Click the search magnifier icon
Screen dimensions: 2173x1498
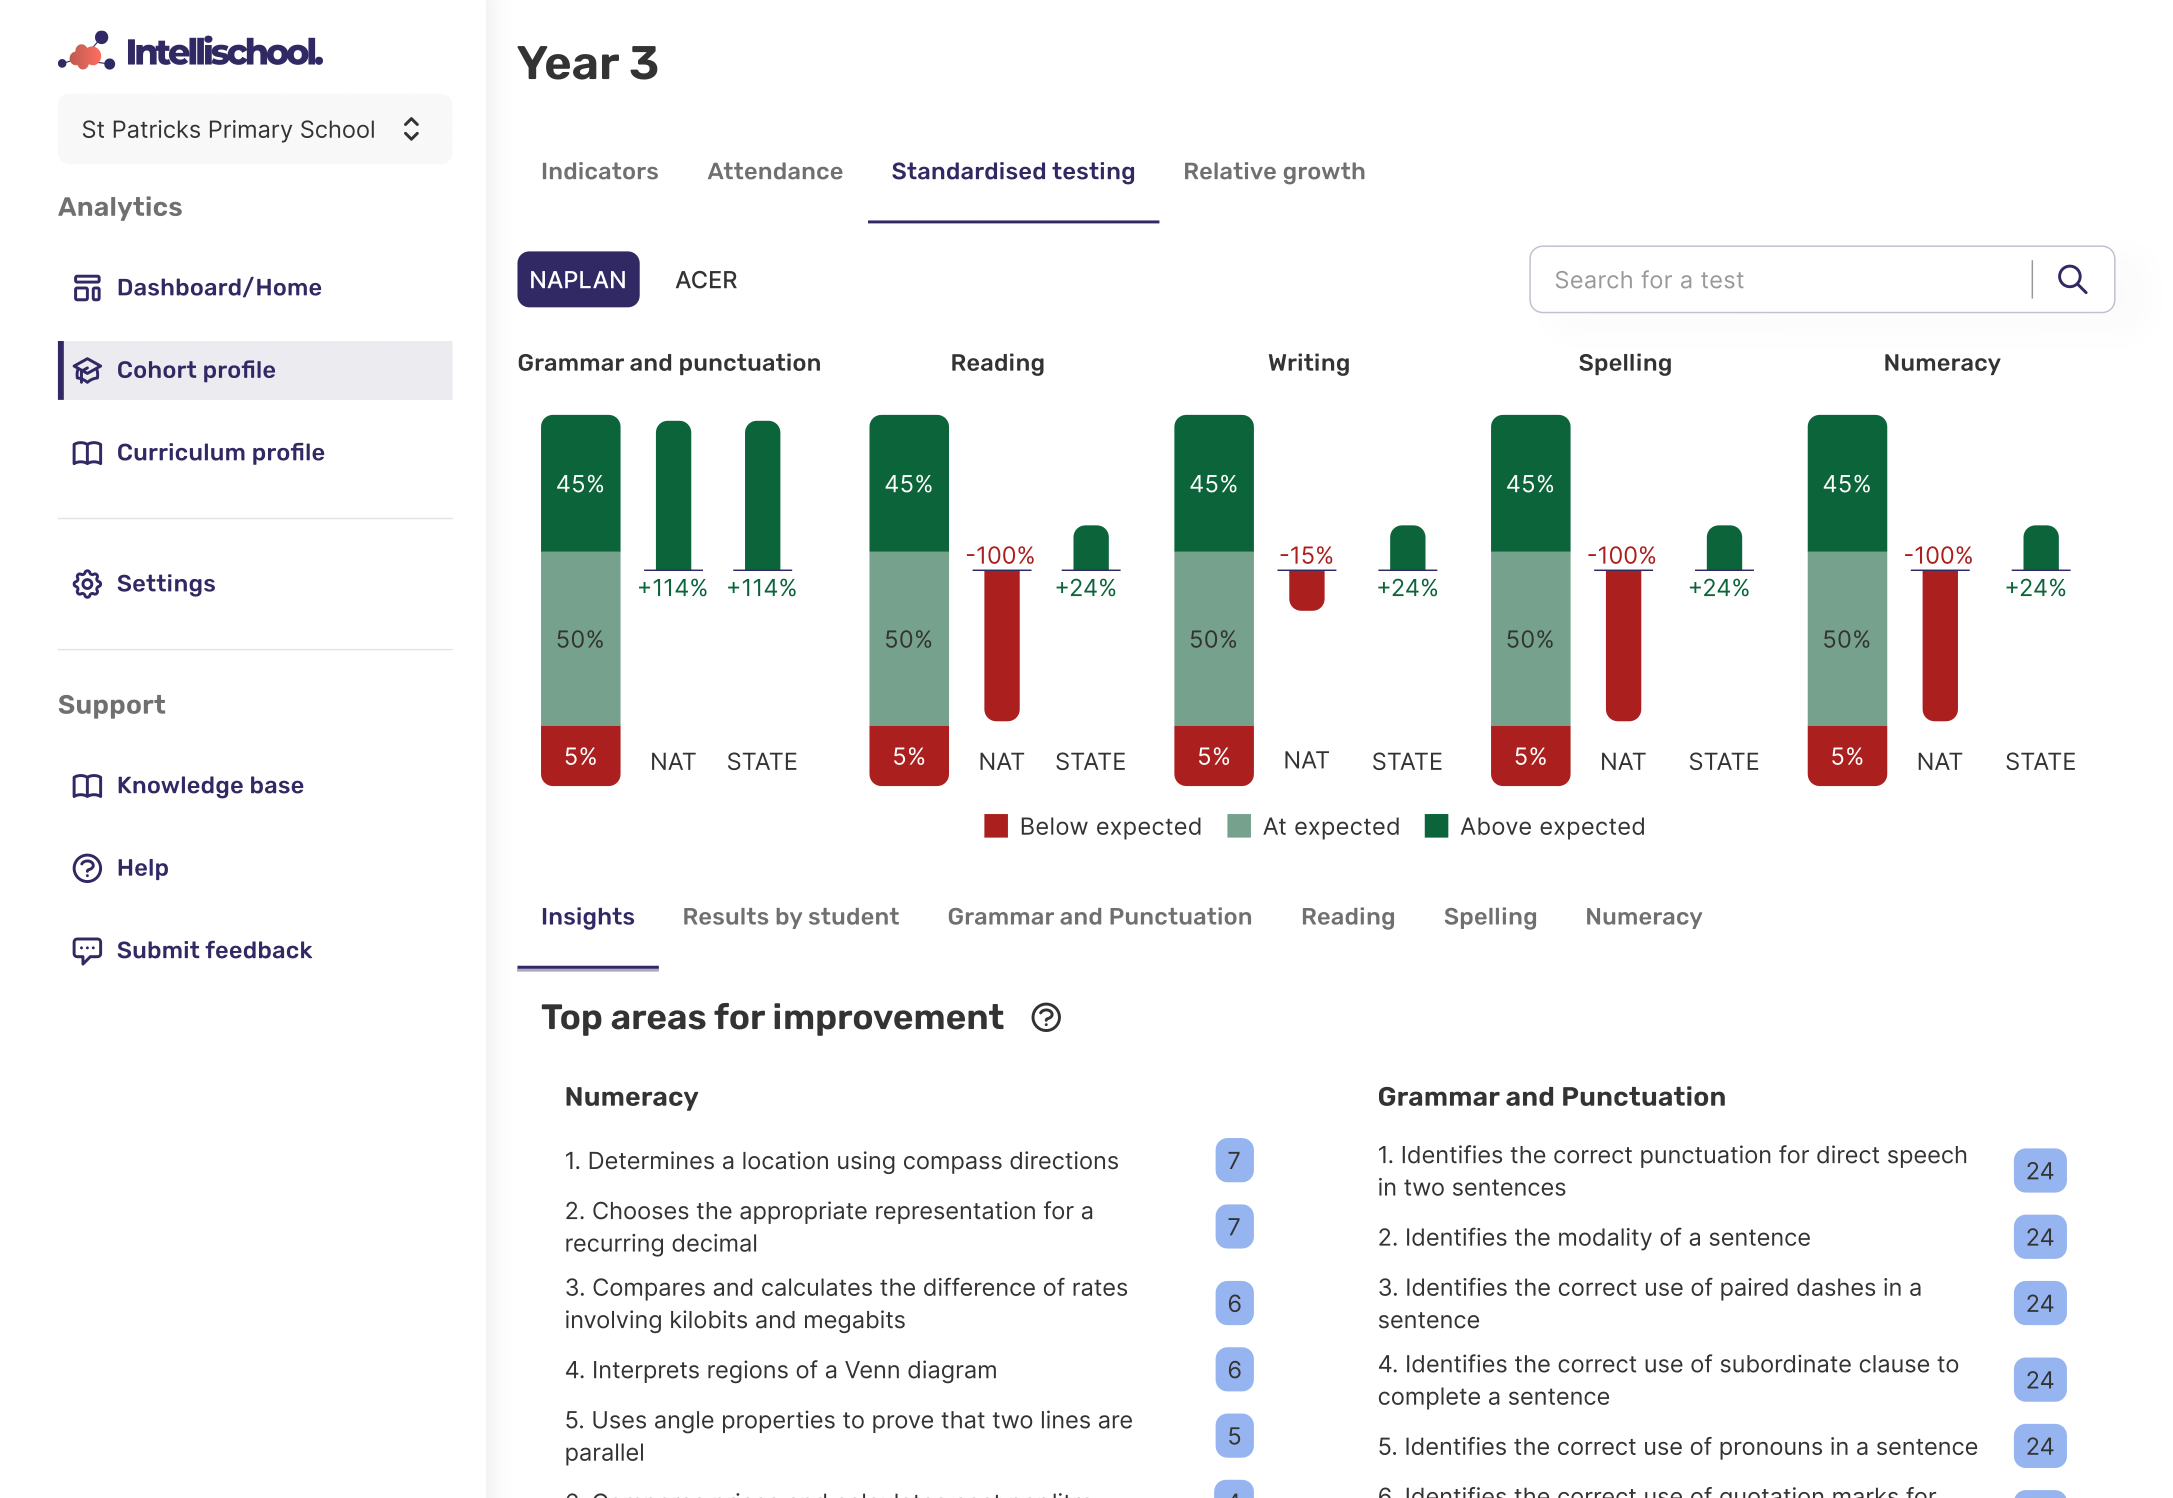coord(2072,280)
